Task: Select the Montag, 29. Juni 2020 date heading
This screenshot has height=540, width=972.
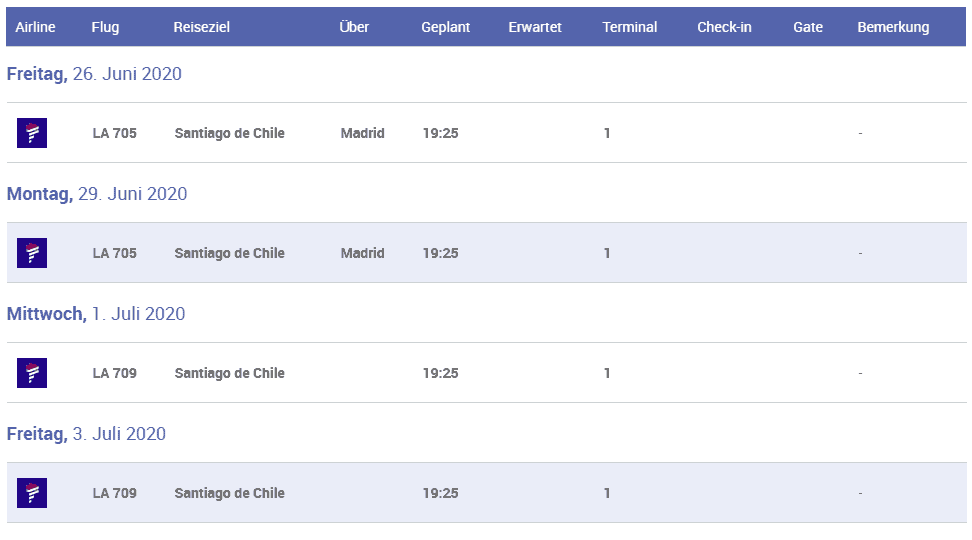Action: (x=97, y=194)
